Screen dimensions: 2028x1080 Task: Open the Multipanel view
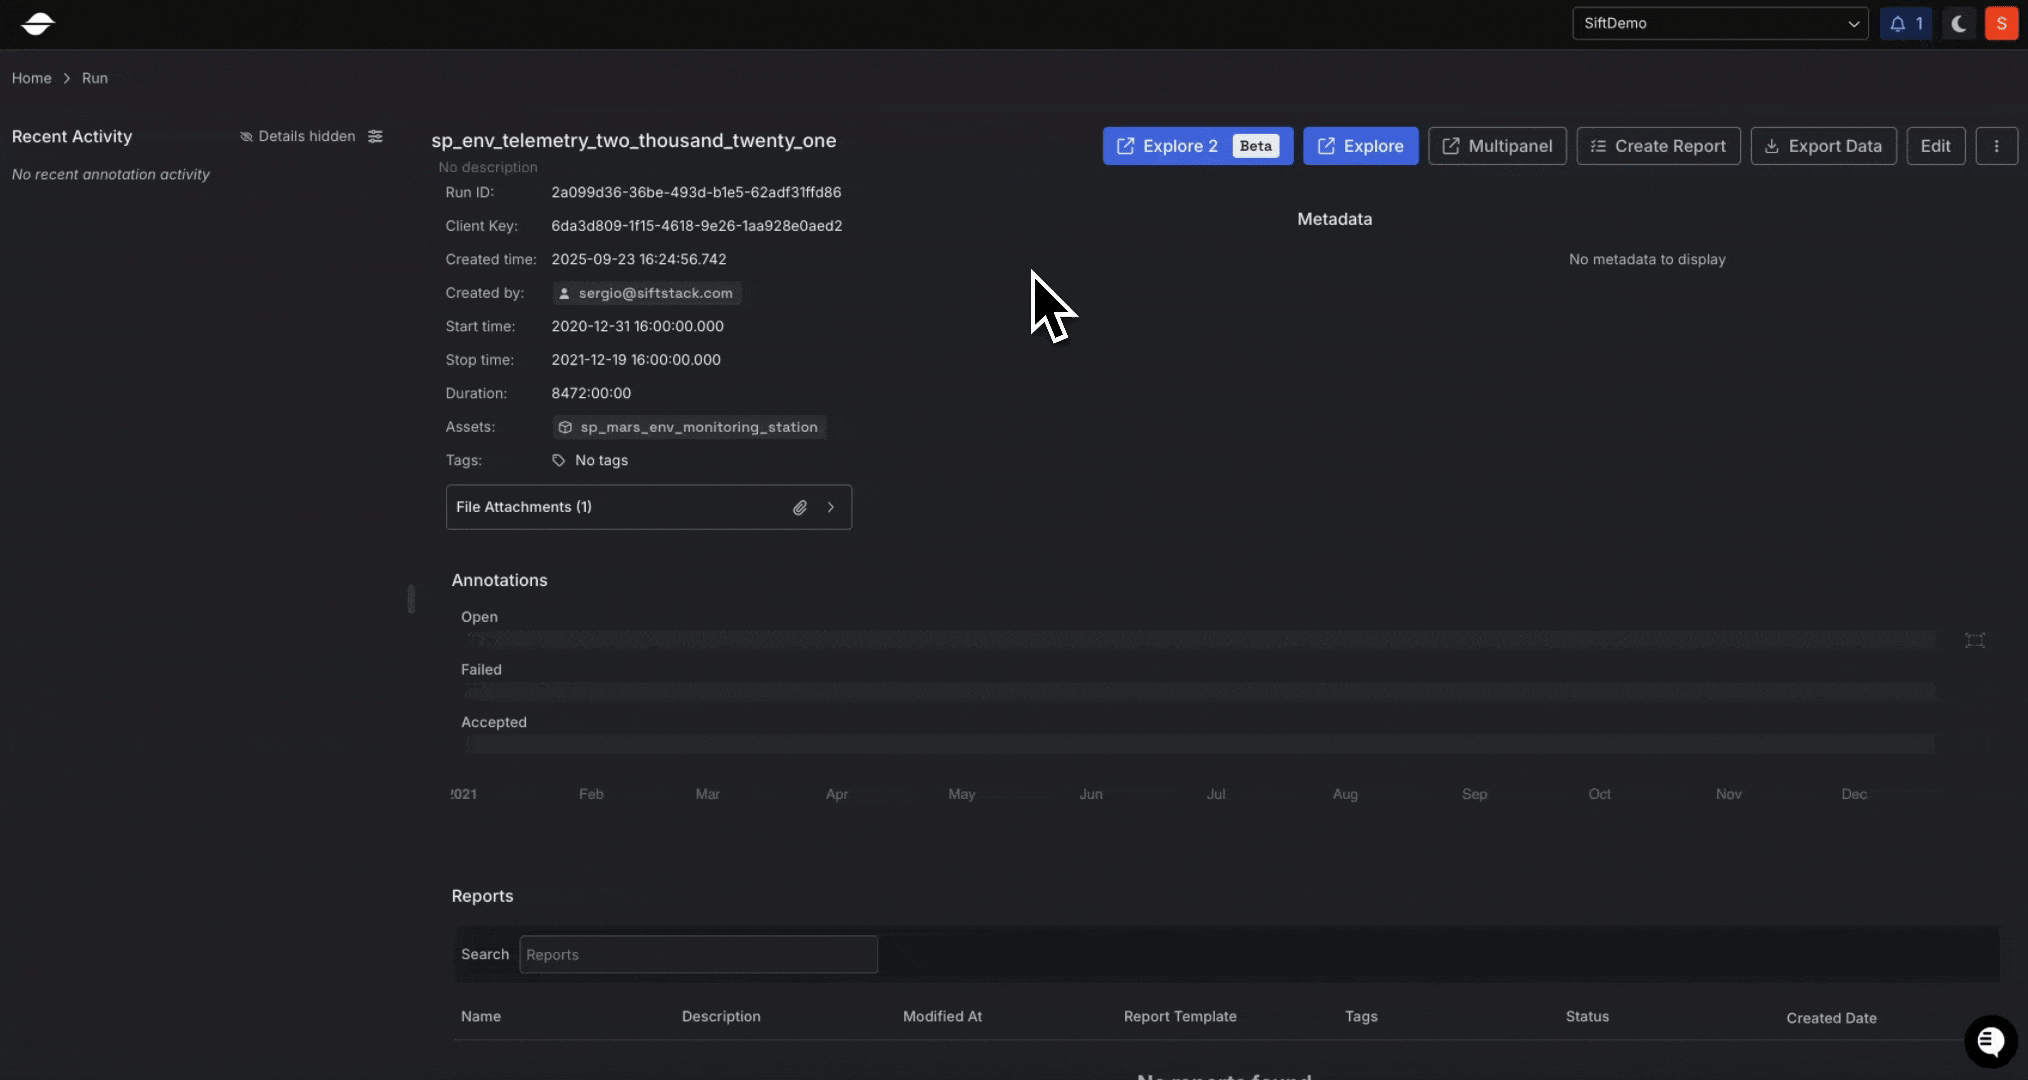(1496, 146)
